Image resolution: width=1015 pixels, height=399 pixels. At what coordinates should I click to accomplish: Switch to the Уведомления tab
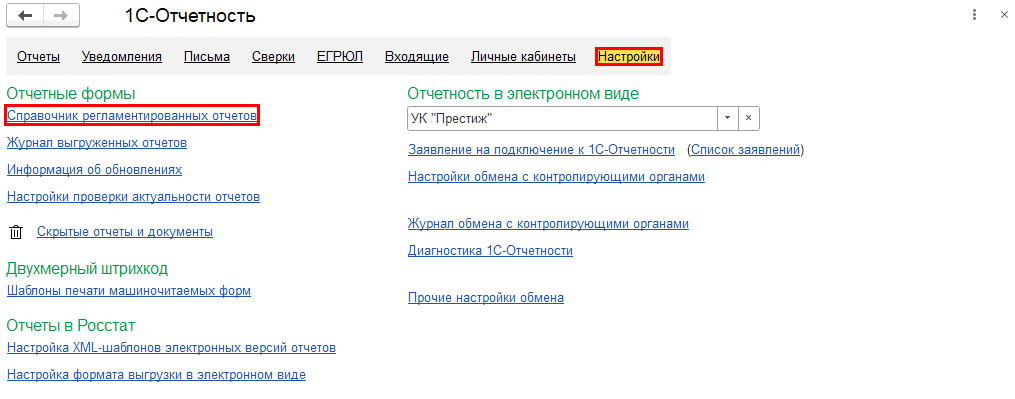coord(122,57)
